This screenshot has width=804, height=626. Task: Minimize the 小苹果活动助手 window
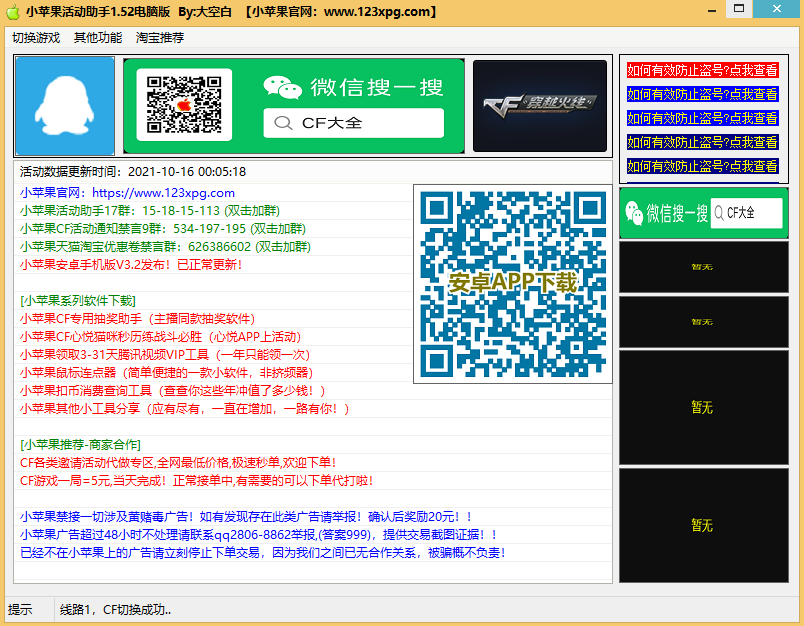[712, 10]
